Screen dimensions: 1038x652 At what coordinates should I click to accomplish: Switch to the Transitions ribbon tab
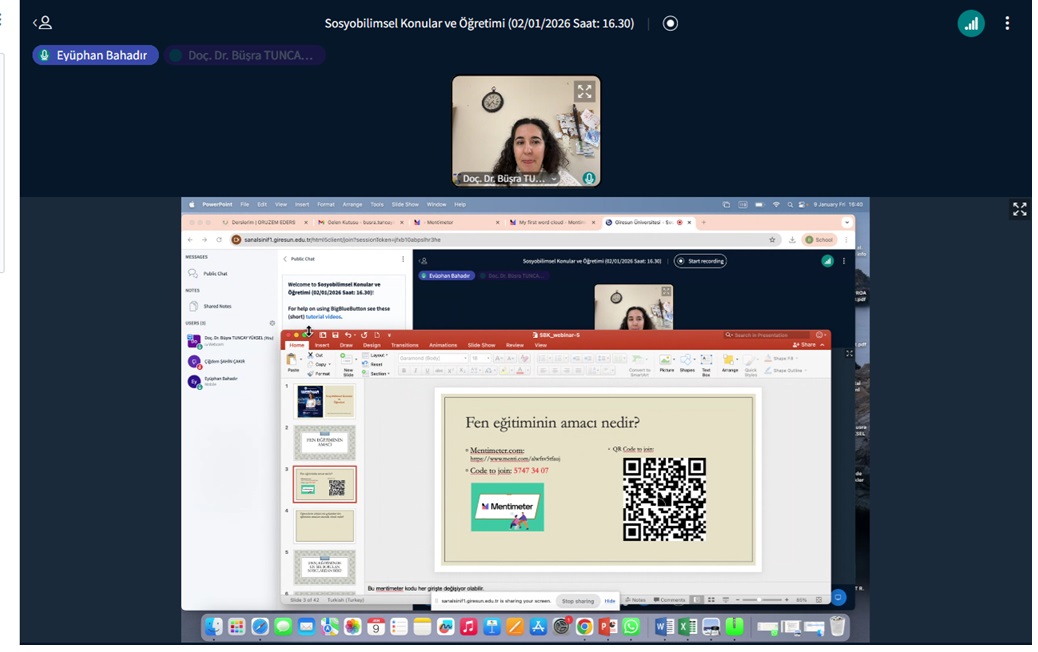[404, 345]
